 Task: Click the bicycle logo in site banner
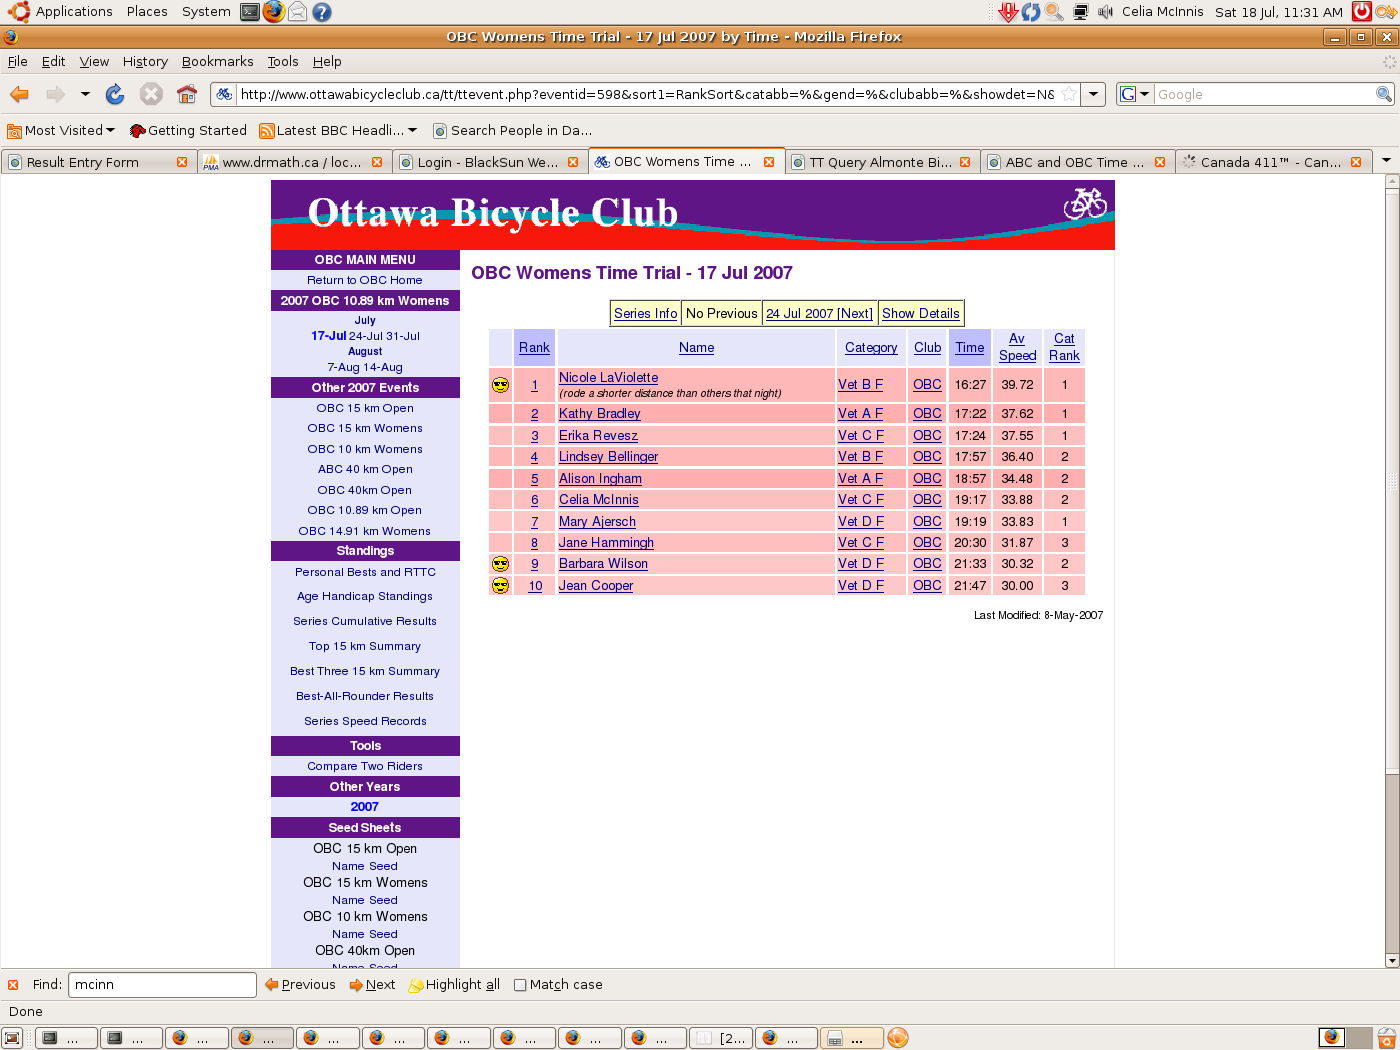(x=1085, y=203)
